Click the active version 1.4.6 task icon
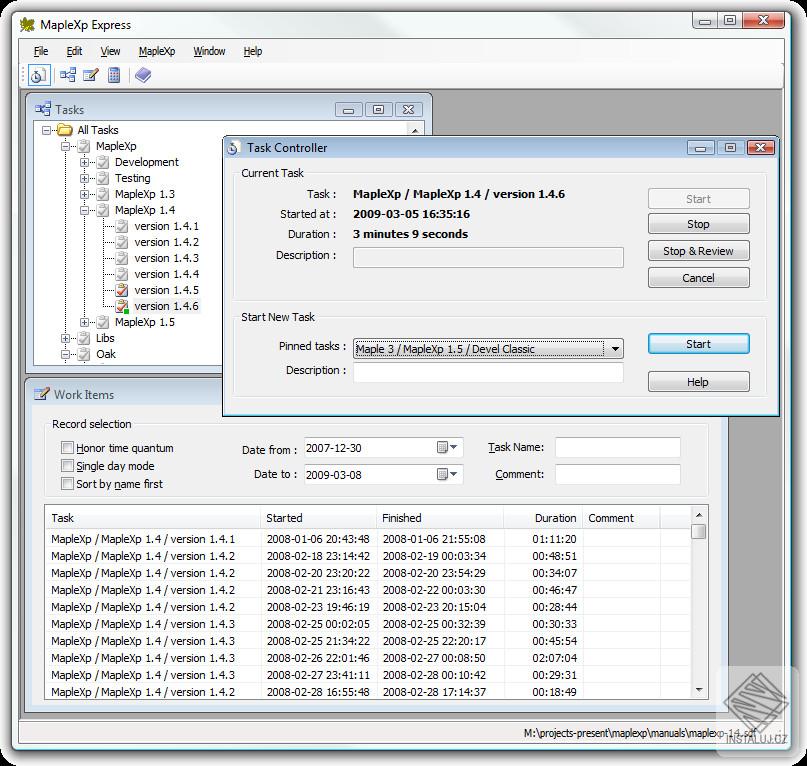 click(121, 306)
